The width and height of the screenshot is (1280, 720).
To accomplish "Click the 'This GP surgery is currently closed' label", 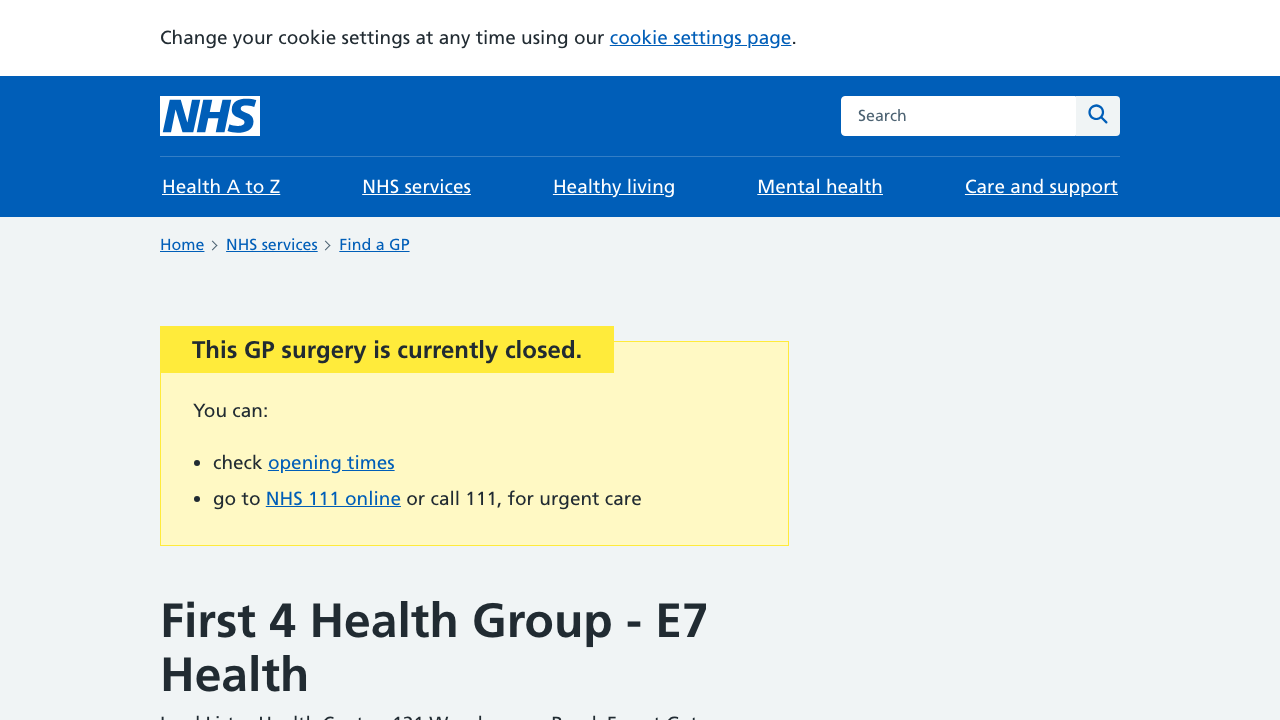I will [x=387, y=350].
